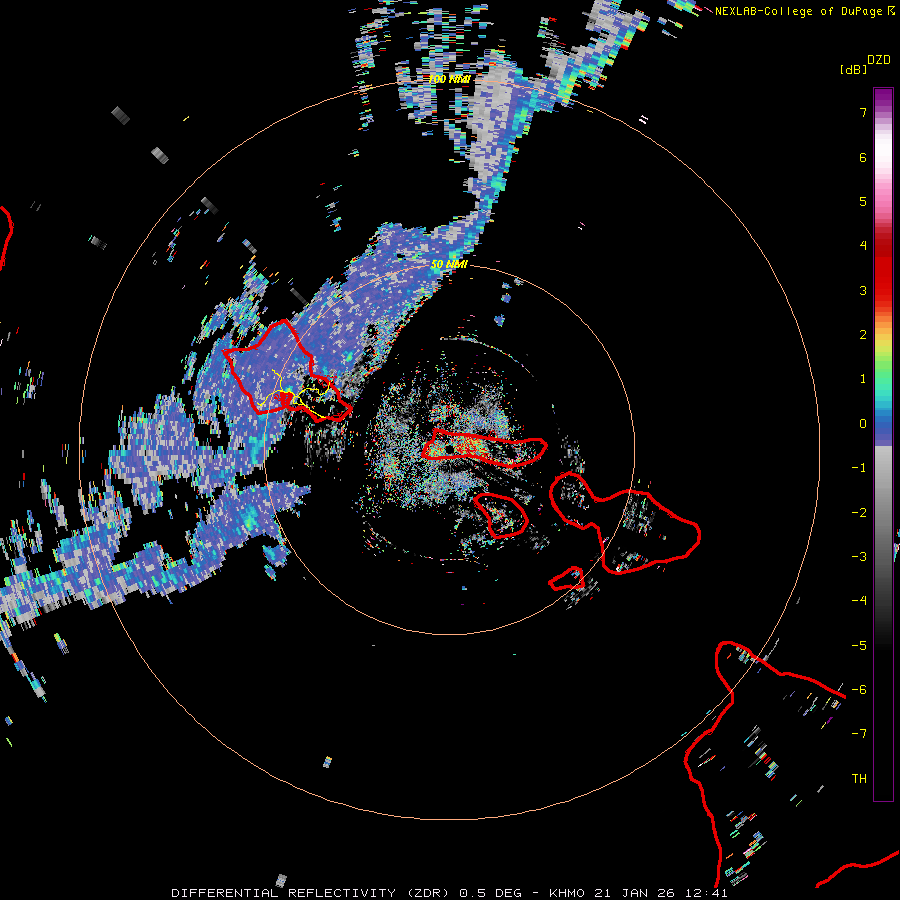
Task: Click the -5 value on color scale
Action: pos(859,646)
